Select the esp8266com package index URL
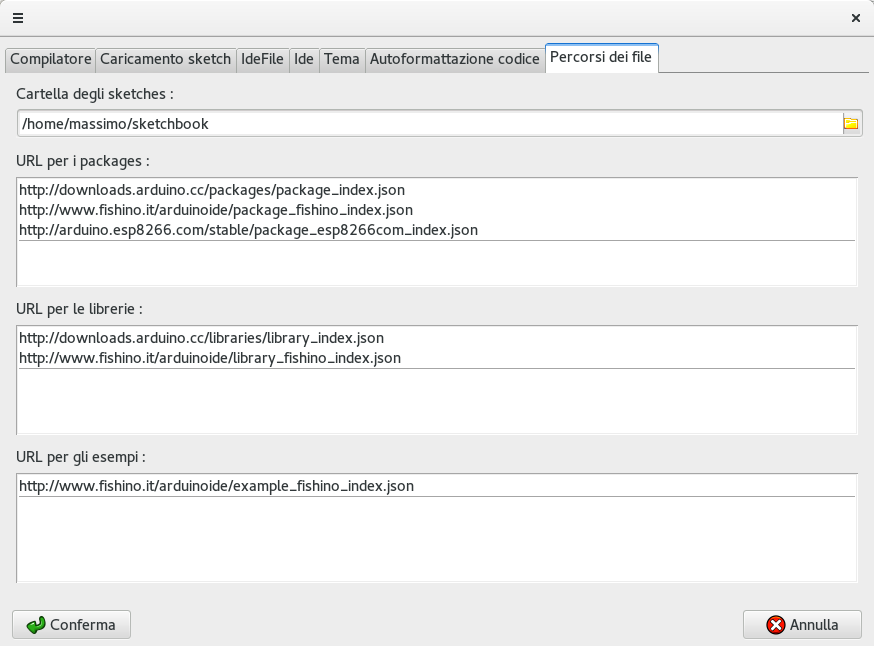874x646 pixels. point(248,230)
